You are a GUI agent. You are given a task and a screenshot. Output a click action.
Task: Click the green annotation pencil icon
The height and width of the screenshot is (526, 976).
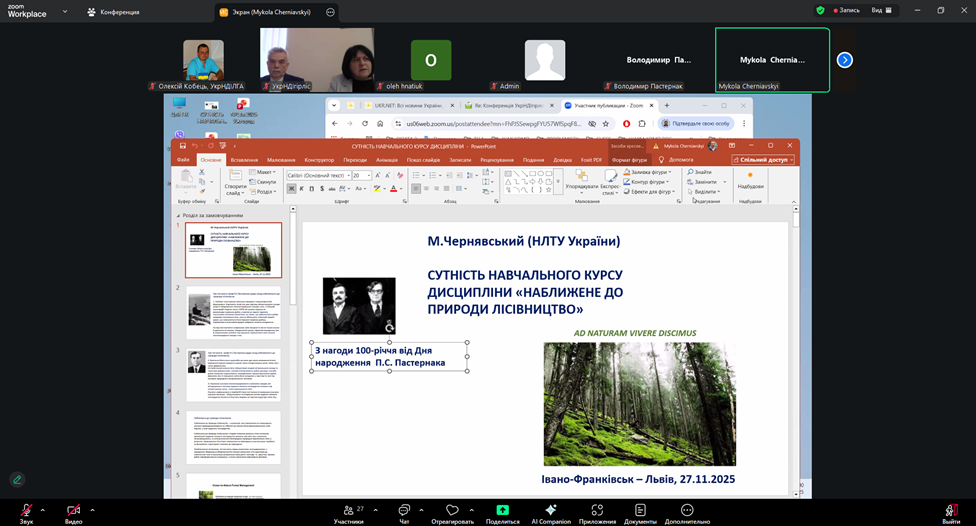click(x=17, y=479)
